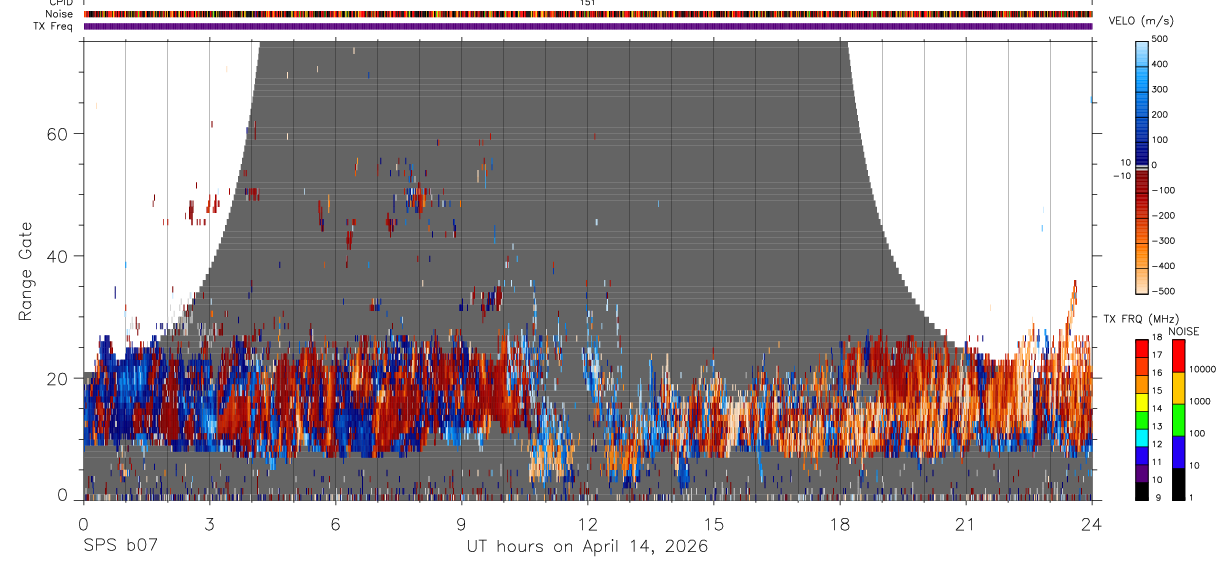Select the blue segment of NOISE legend
The width and height of the screenshot is (1228, 567).
pyautogui.click(x=1178, y=452)
